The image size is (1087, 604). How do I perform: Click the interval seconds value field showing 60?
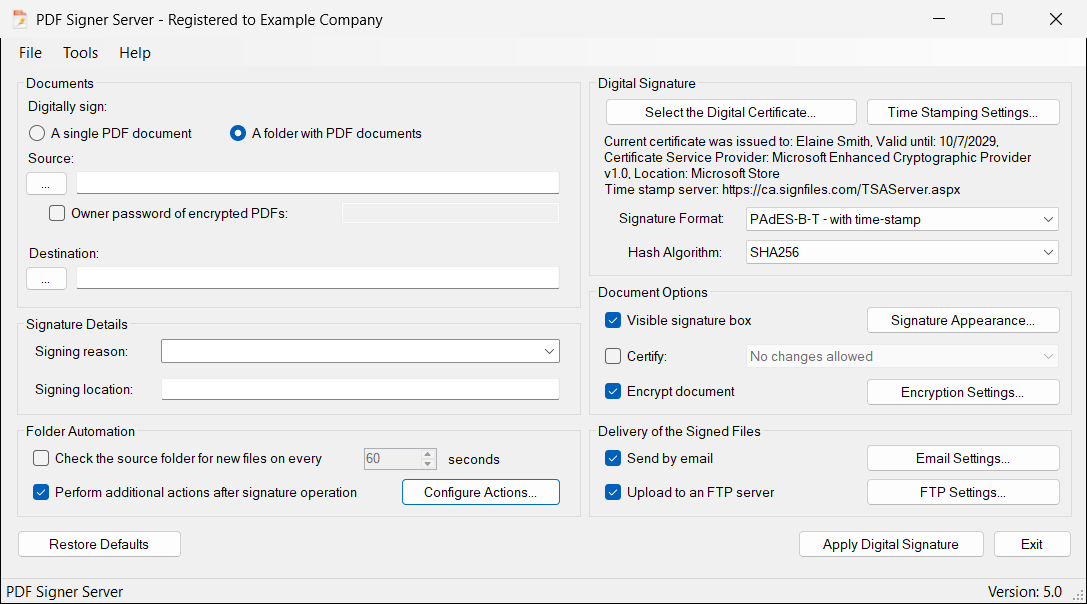pos(392,458)
